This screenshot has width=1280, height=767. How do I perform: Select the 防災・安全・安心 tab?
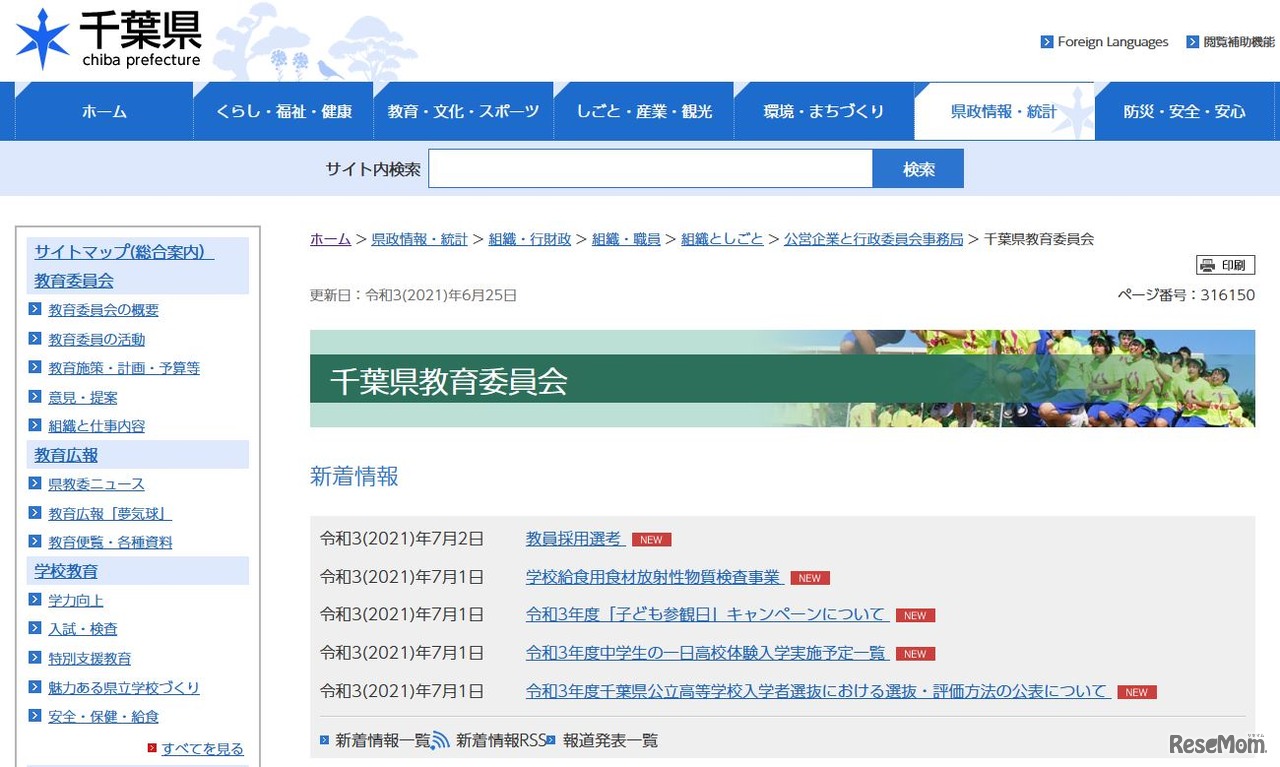point(1184,112)
